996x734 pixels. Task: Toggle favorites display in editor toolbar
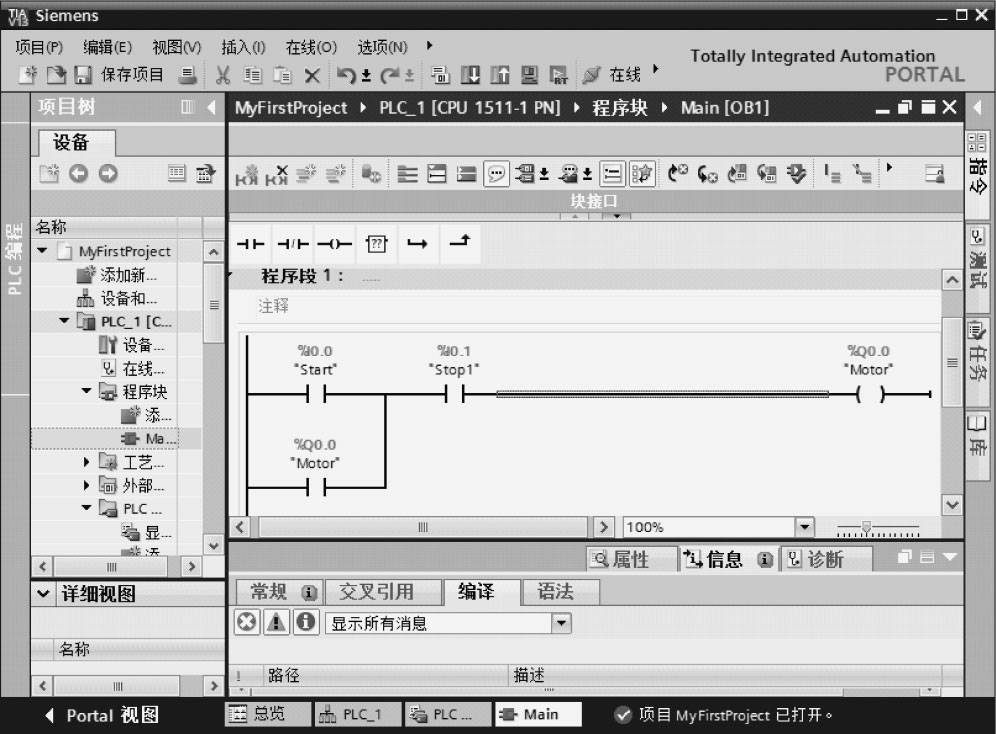pyautogui.click(x=642, y=173)
